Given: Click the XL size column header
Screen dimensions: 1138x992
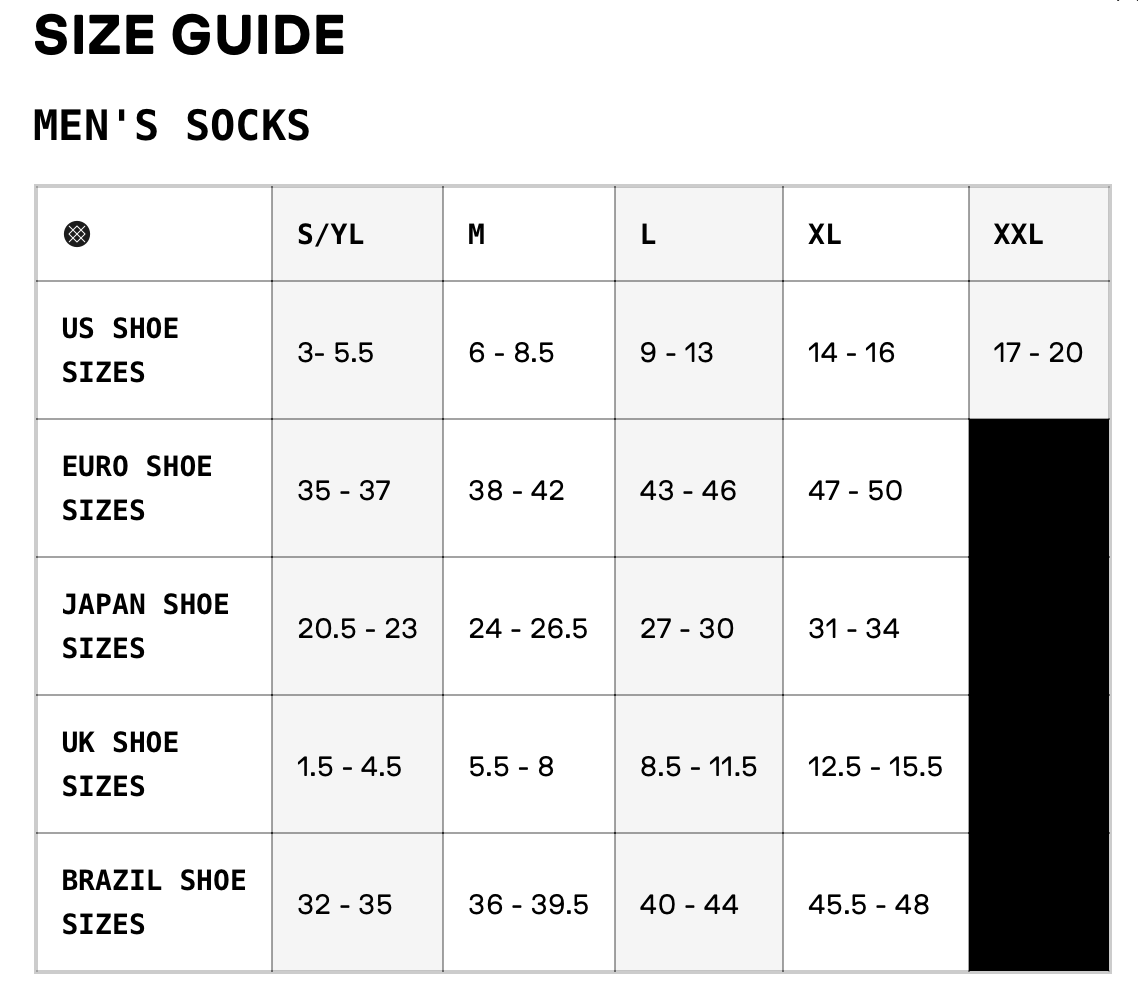Looking at the screenshot, I should point(825,235).
